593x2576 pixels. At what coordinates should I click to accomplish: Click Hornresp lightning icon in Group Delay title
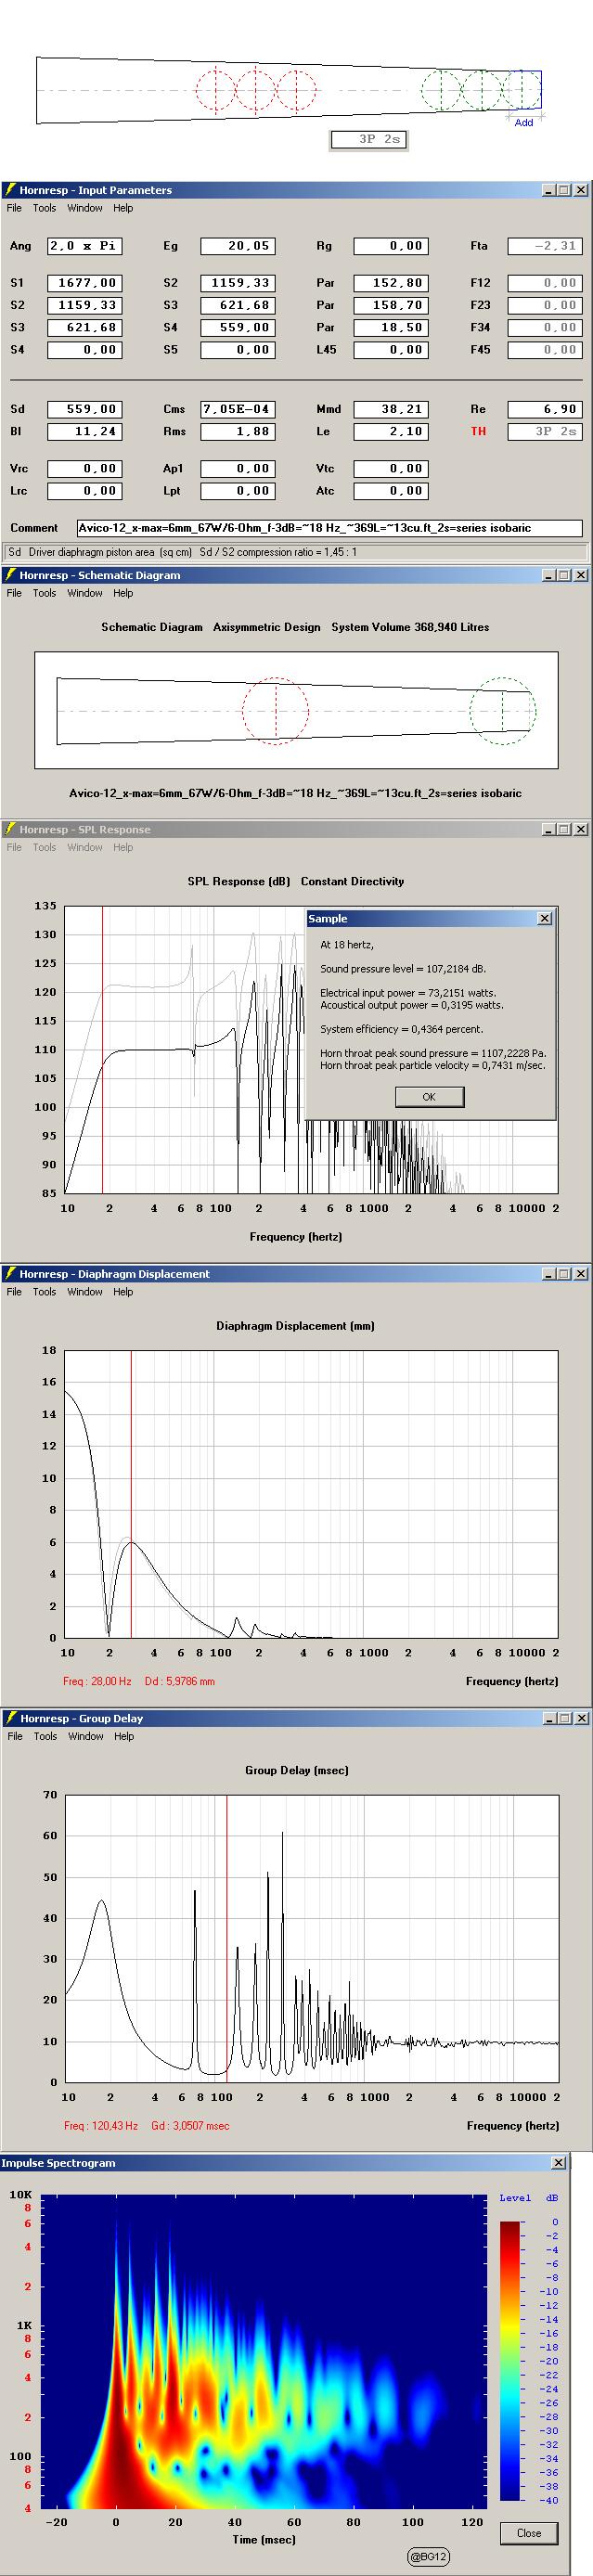(10, 1718)
